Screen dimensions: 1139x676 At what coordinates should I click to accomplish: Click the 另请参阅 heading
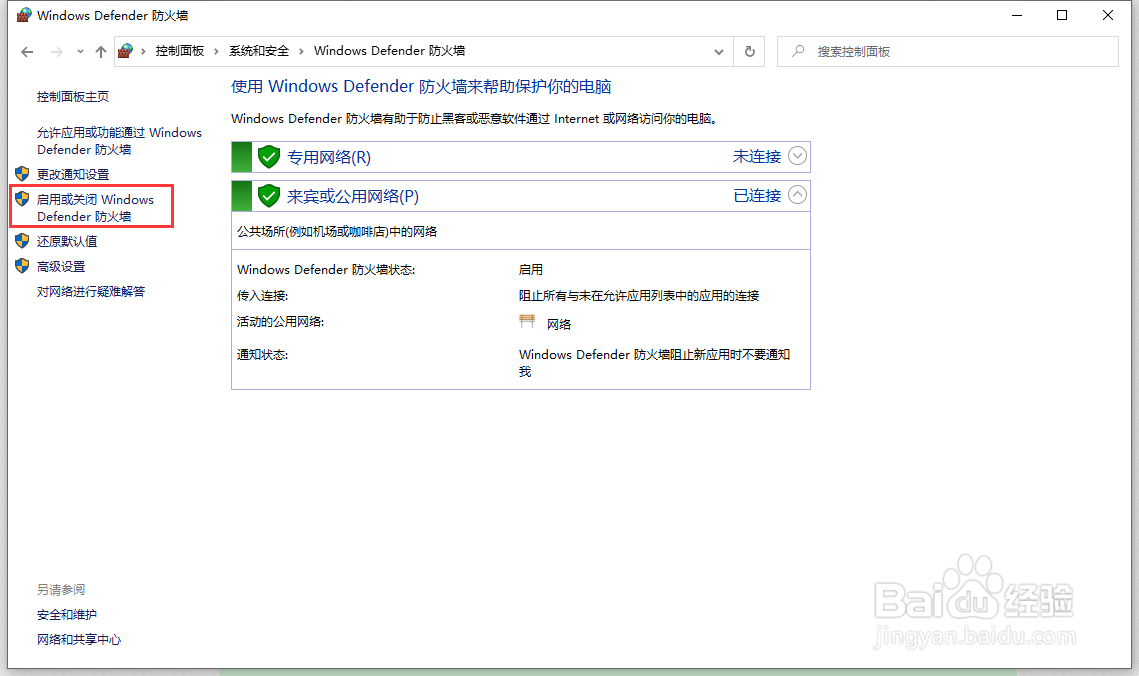click(61, 590)
